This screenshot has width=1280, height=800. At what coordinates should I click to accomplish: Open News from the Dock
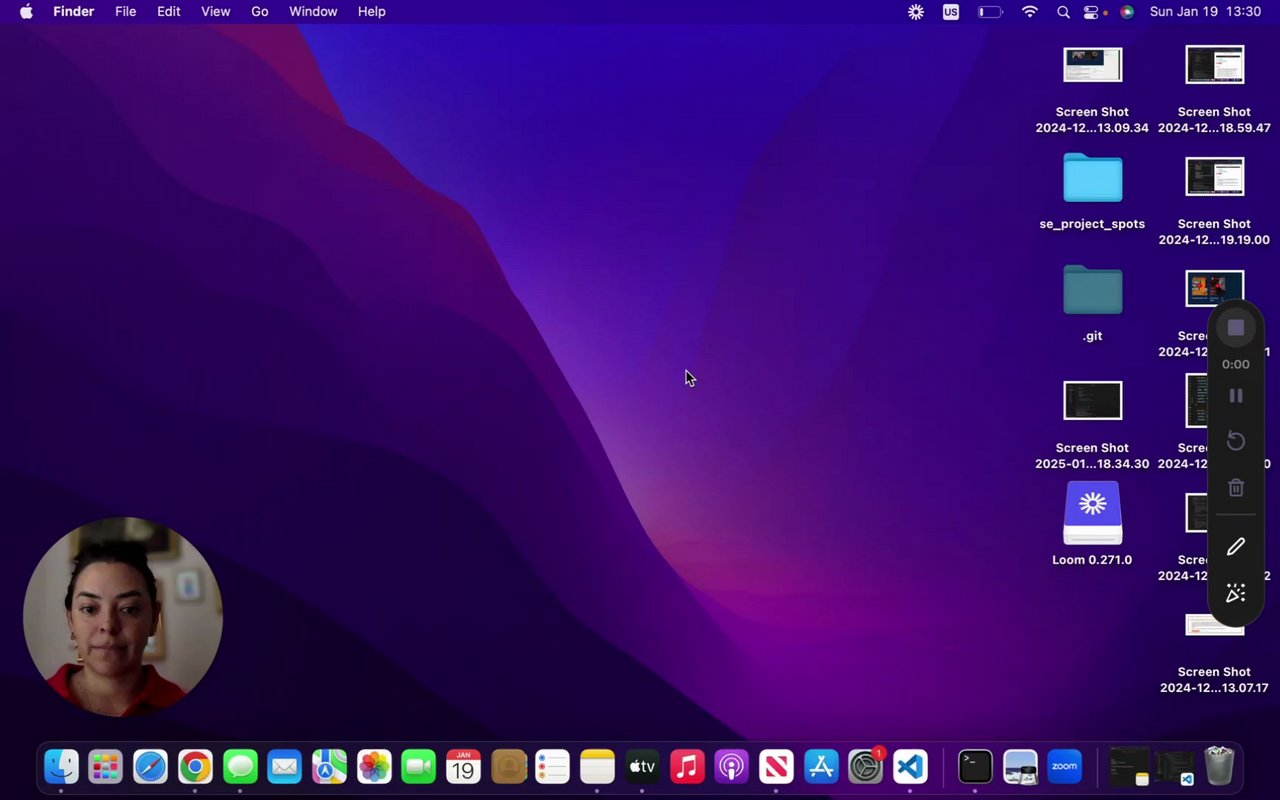[x=776, y=767]
